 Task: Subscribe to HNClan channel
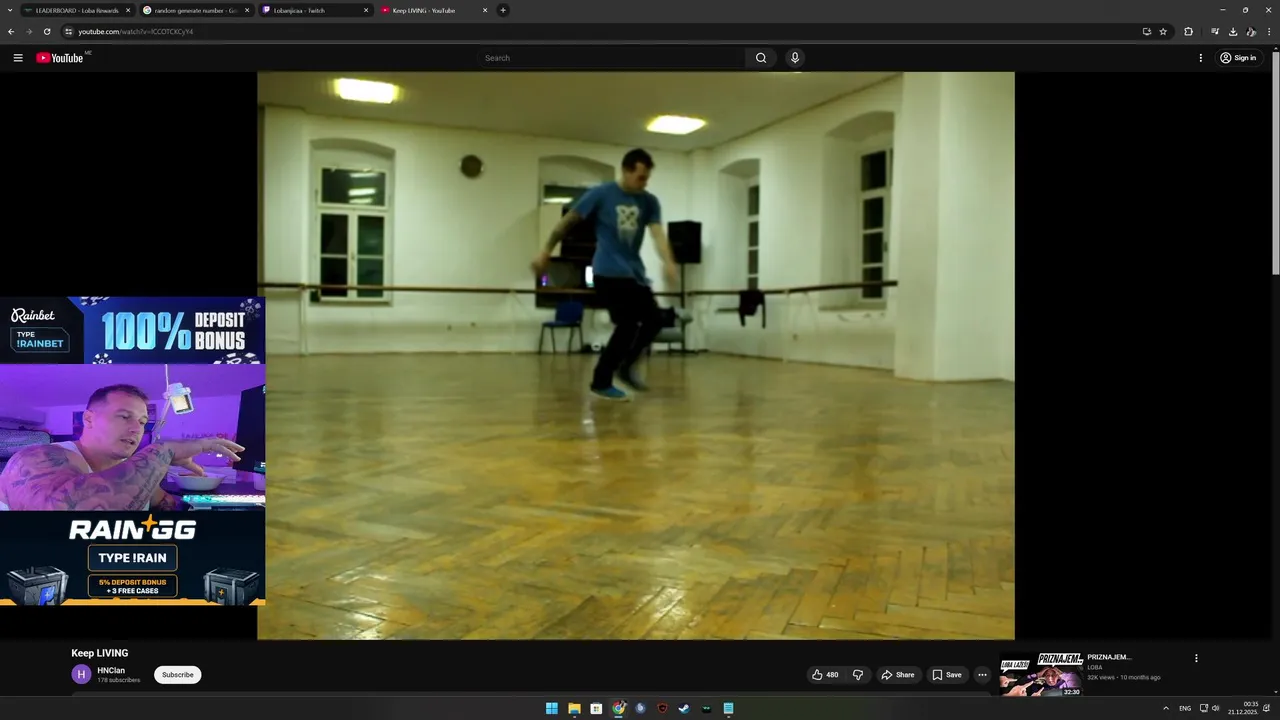(178, 675)
